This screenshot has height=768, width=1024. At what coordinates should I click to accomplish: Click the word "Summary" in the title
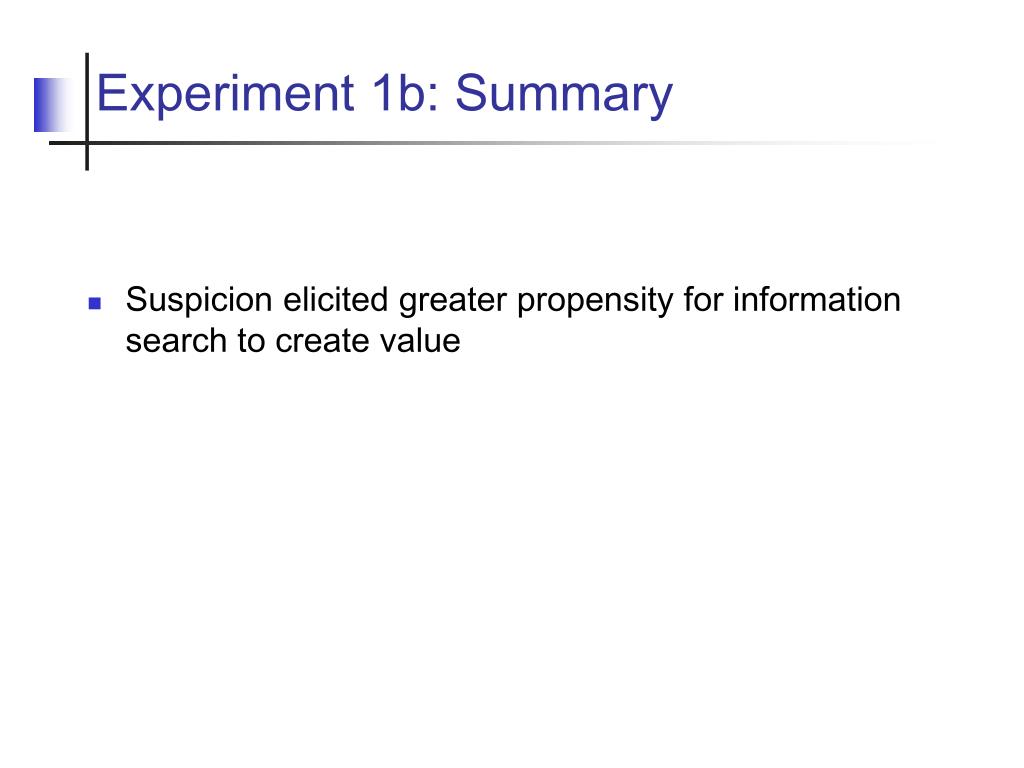click(x=564, y=95)
